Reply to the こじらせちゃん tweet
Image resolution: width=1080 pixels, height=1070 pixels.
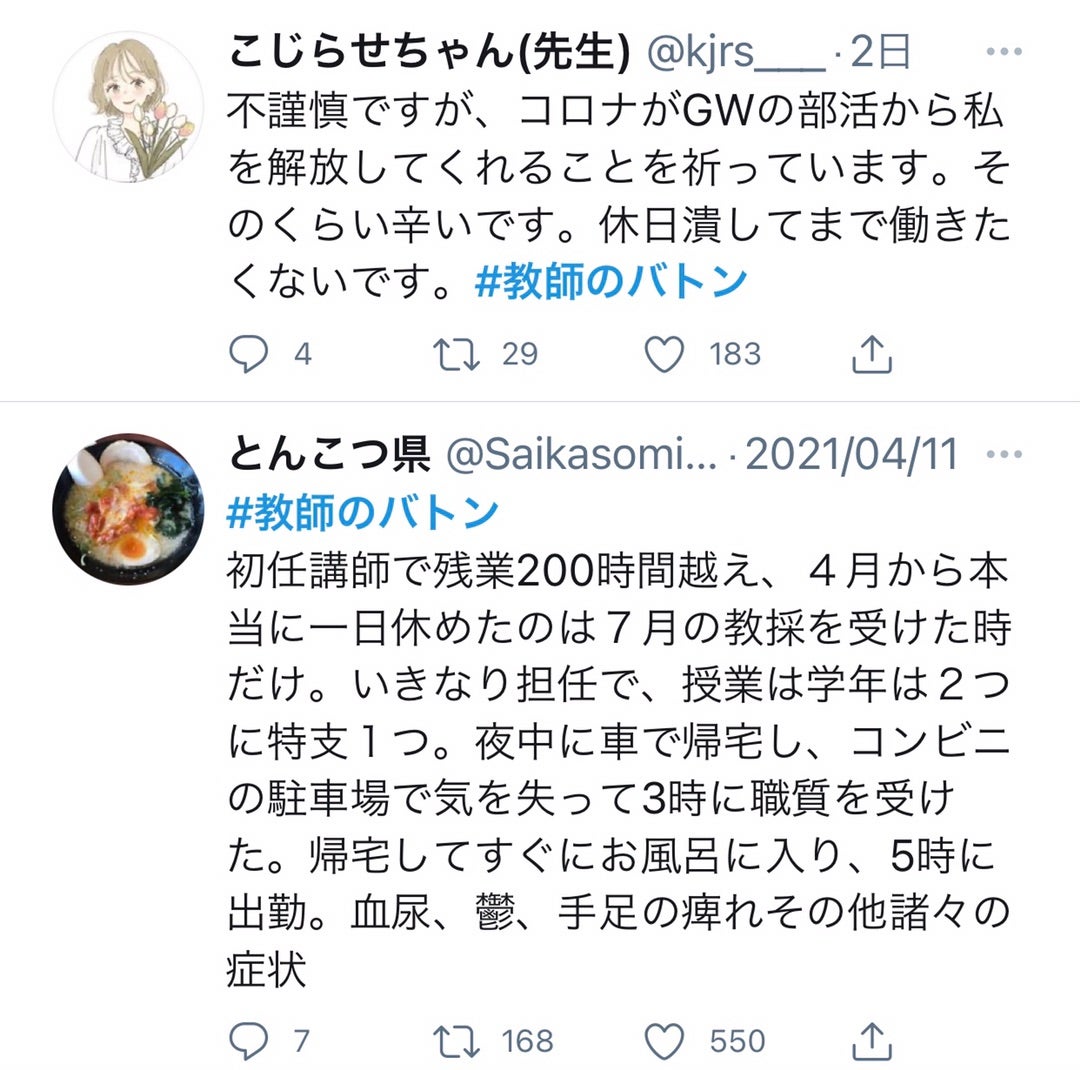[x=248, y=354]
